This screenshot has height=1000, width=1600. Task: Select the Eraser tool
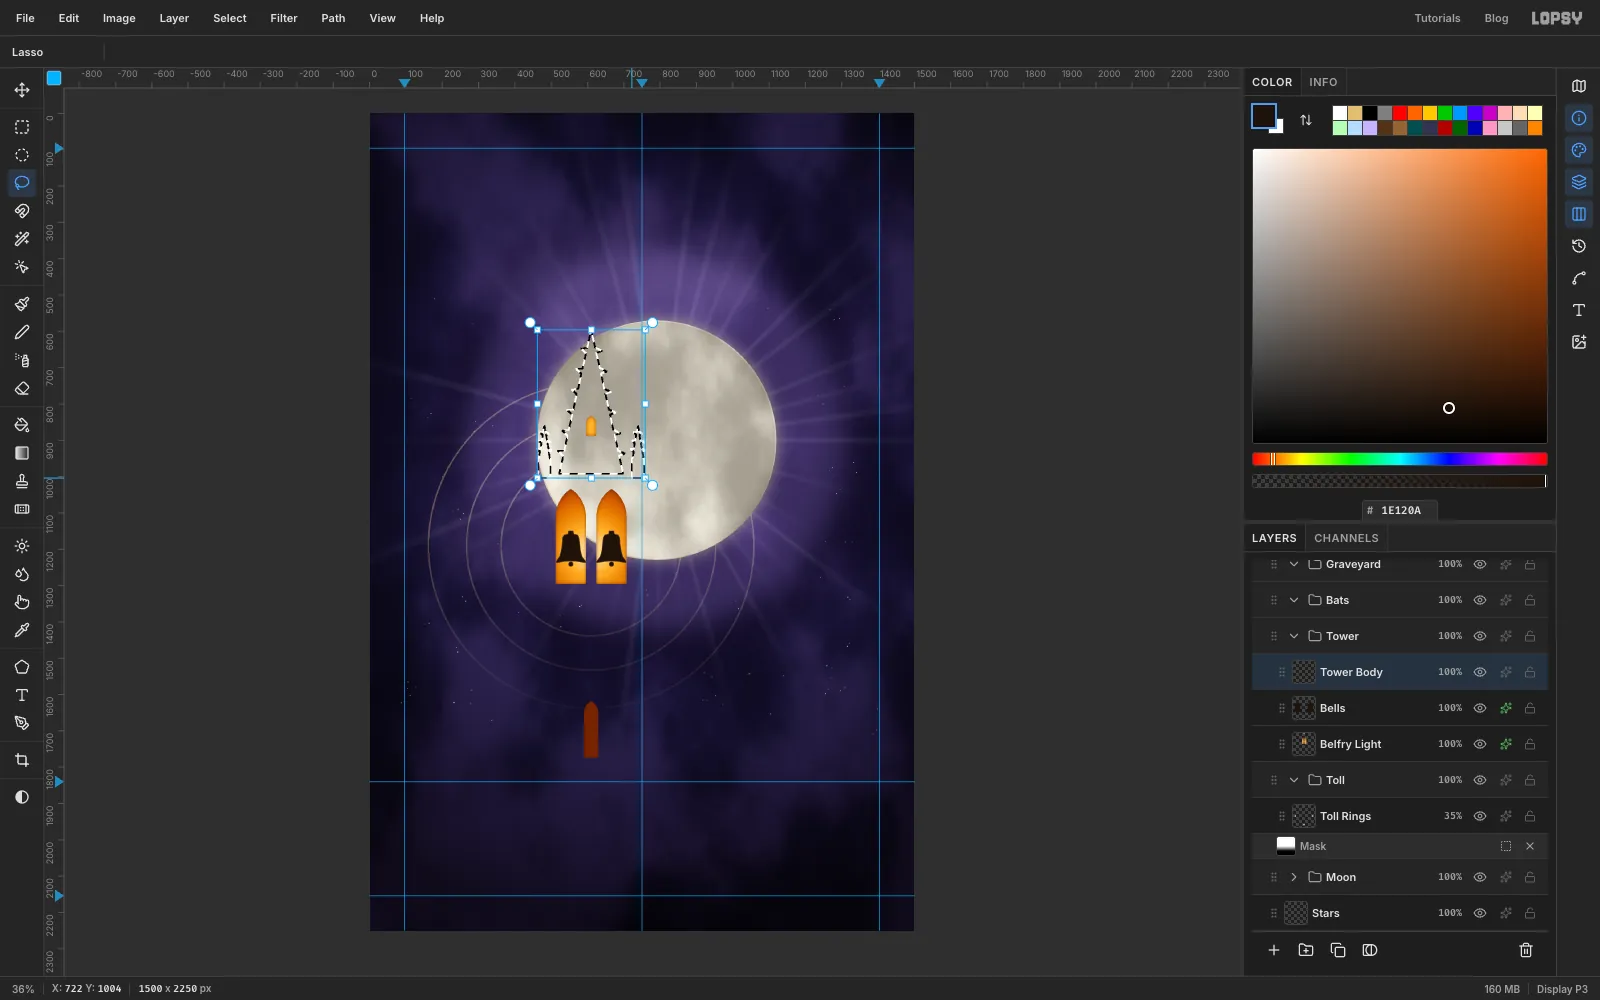click(22, 388)
